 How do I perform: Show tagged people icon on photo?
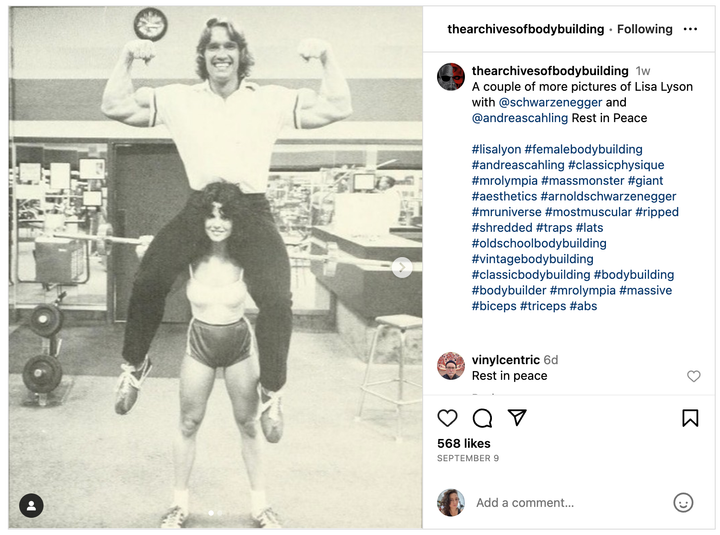pos(31,506)
